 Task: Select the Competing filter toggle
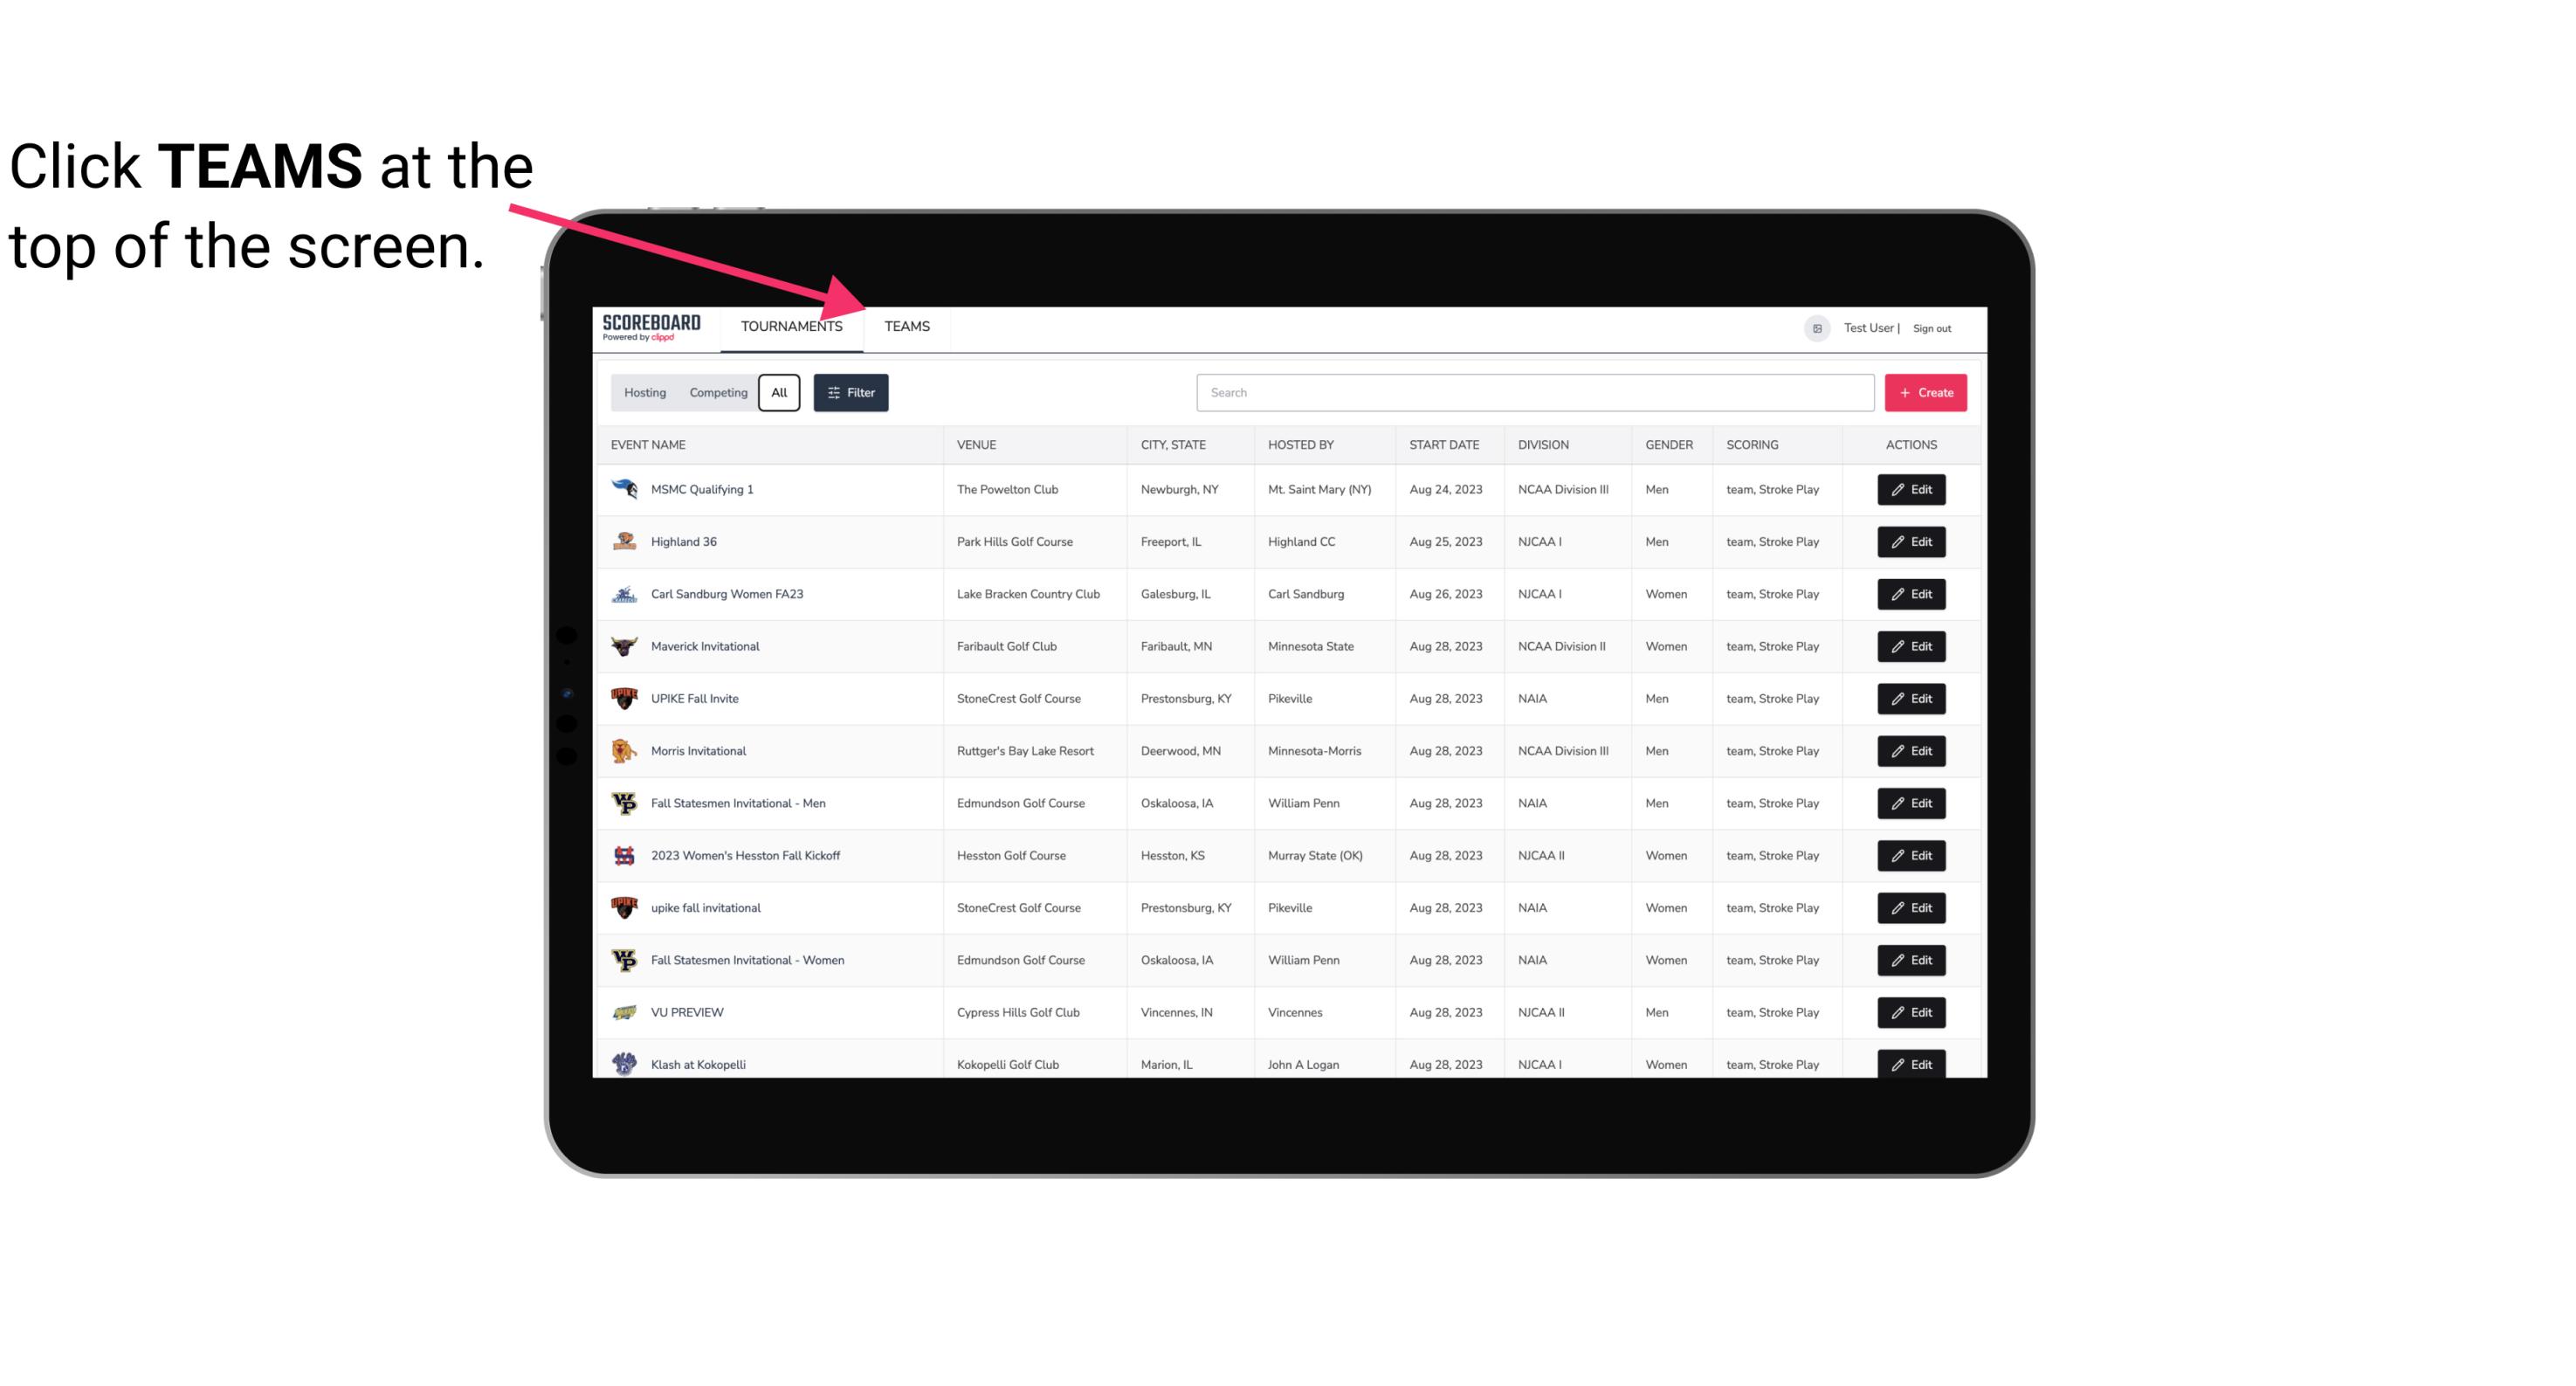point(717,393)
